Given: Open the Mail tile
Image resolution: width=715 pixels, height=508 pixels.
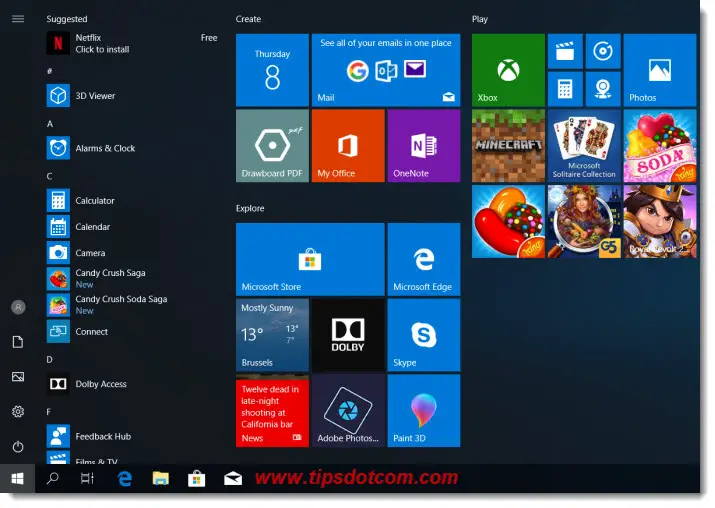Looking at the screenshot, I should [x=386, y=70].
